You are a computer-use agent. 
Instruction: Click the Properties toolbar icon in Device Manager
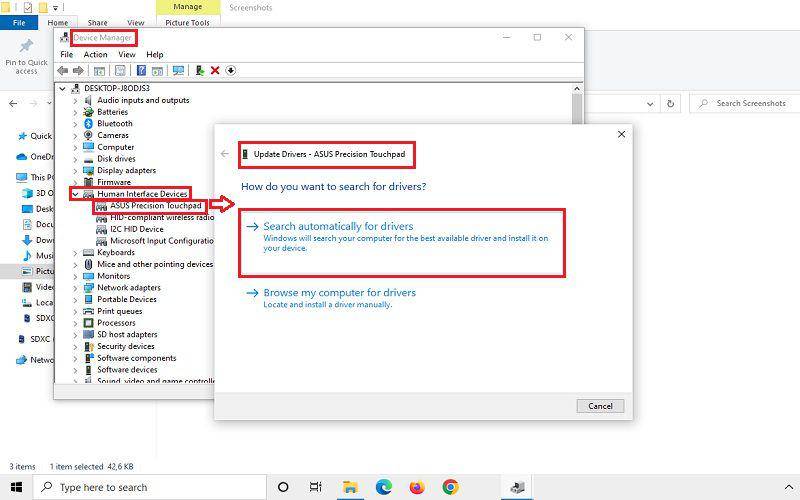(120, 70)
